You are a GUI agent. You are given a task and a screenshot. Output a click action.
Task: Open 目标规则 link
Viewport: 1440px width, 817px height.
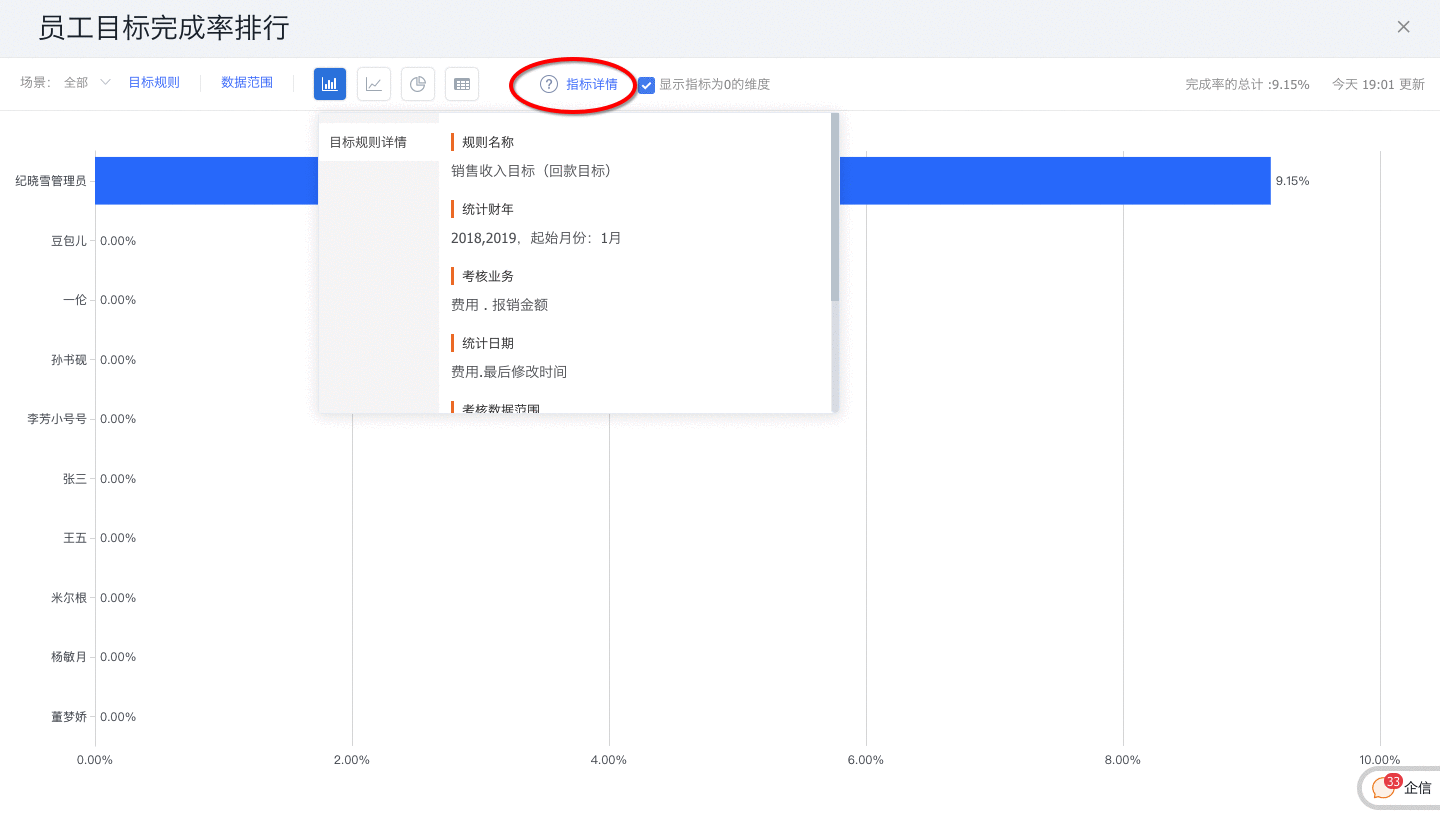[x=154, y=83]
